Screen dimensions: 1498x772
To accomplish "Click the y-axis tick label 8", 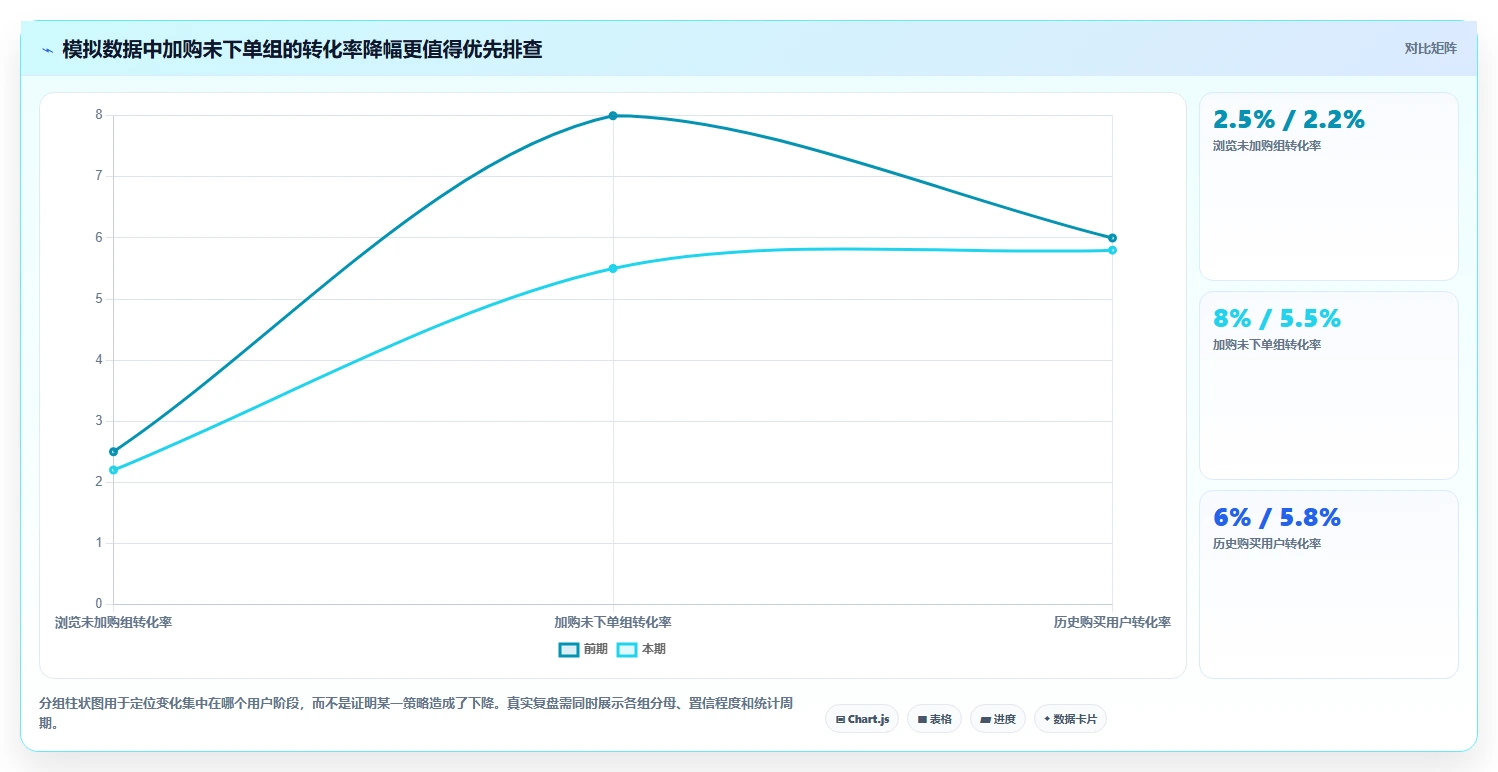I will (99, 115).
